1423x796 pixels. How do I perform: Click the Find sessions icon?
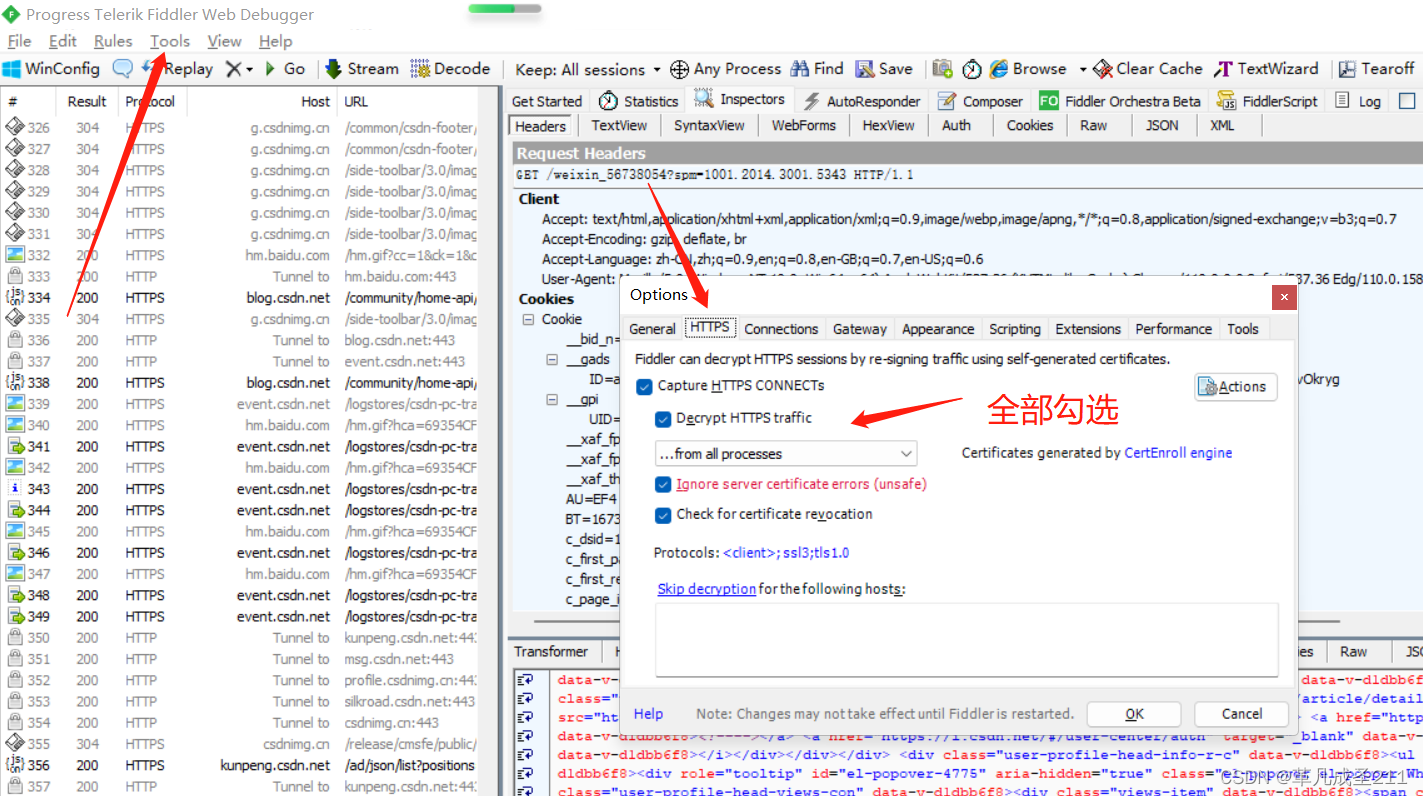[x=817, y=68]
